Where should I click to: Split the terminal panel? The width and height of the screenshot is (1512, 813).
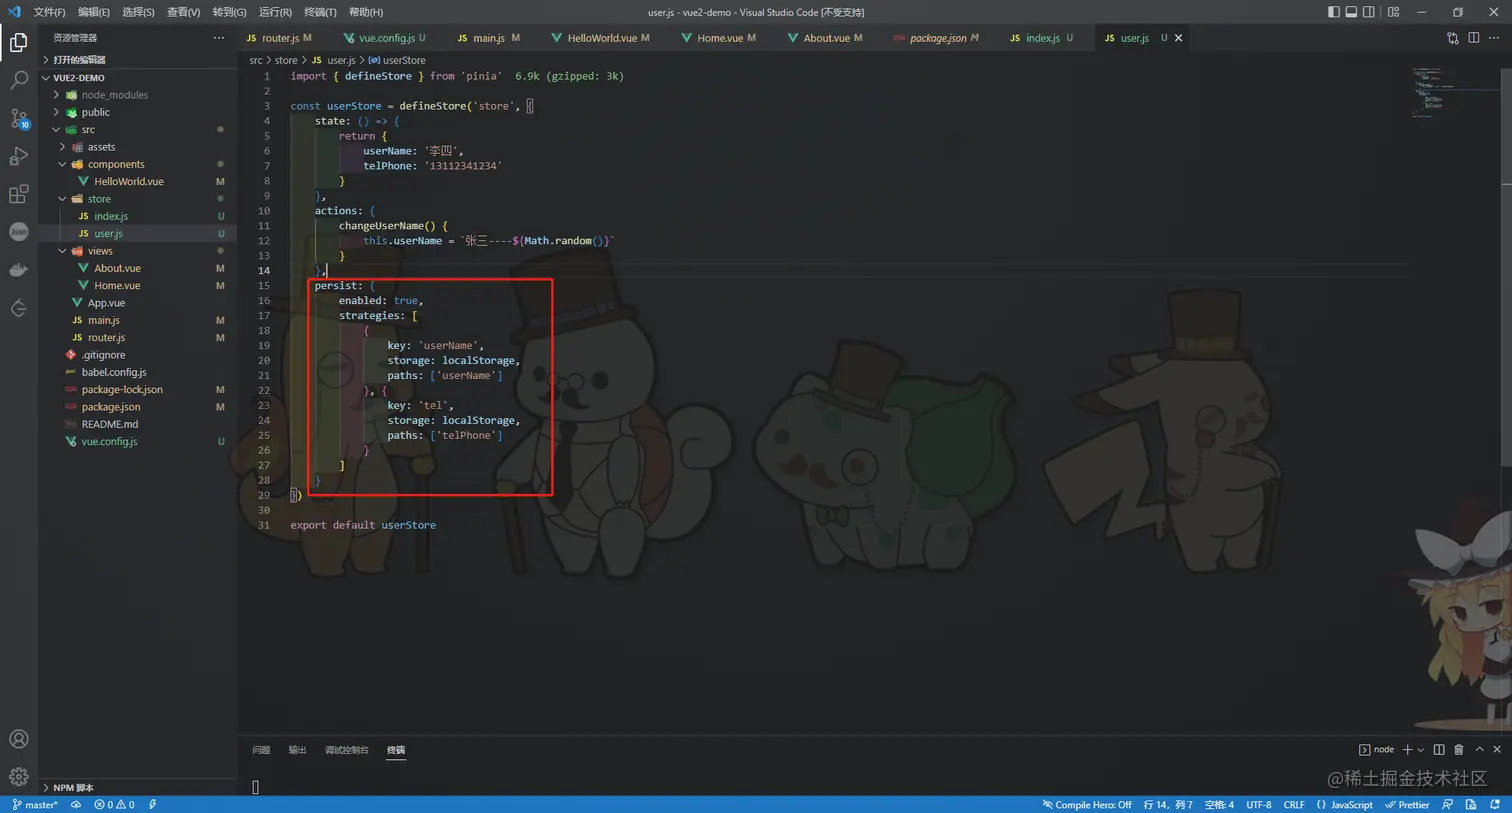pyautogui.click(x=1439, y=749)
